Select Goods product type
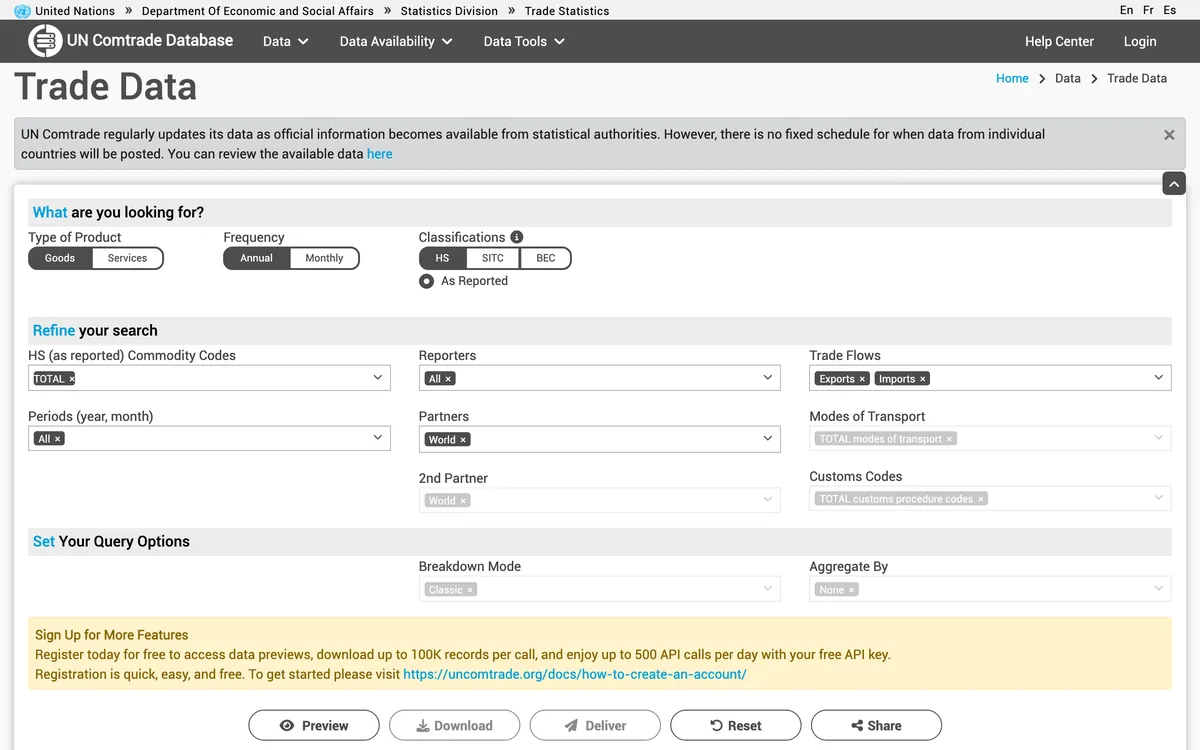Image resolution: width=1200 pixels, height=750 pixels. tap(60, 258)
